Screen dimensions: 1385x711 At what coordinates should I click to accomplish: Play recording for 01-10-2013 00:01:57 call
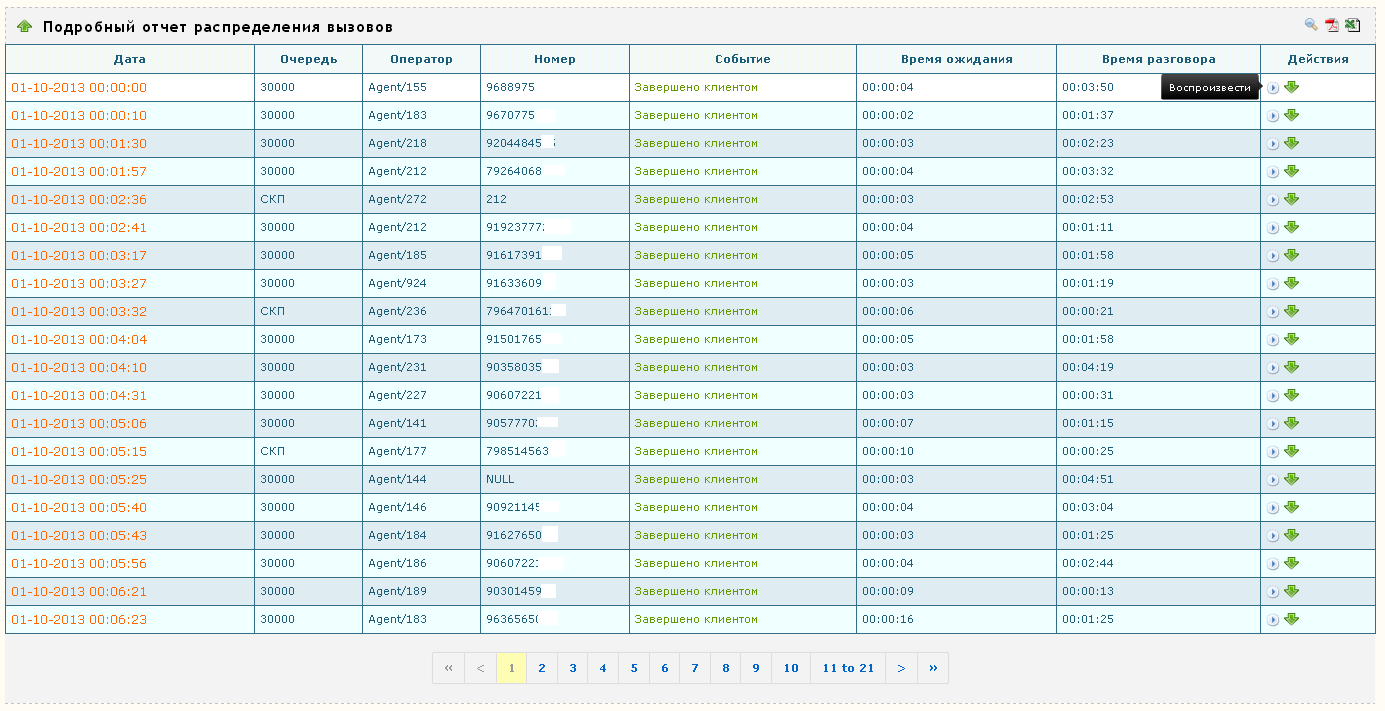tap(1273, 172)
